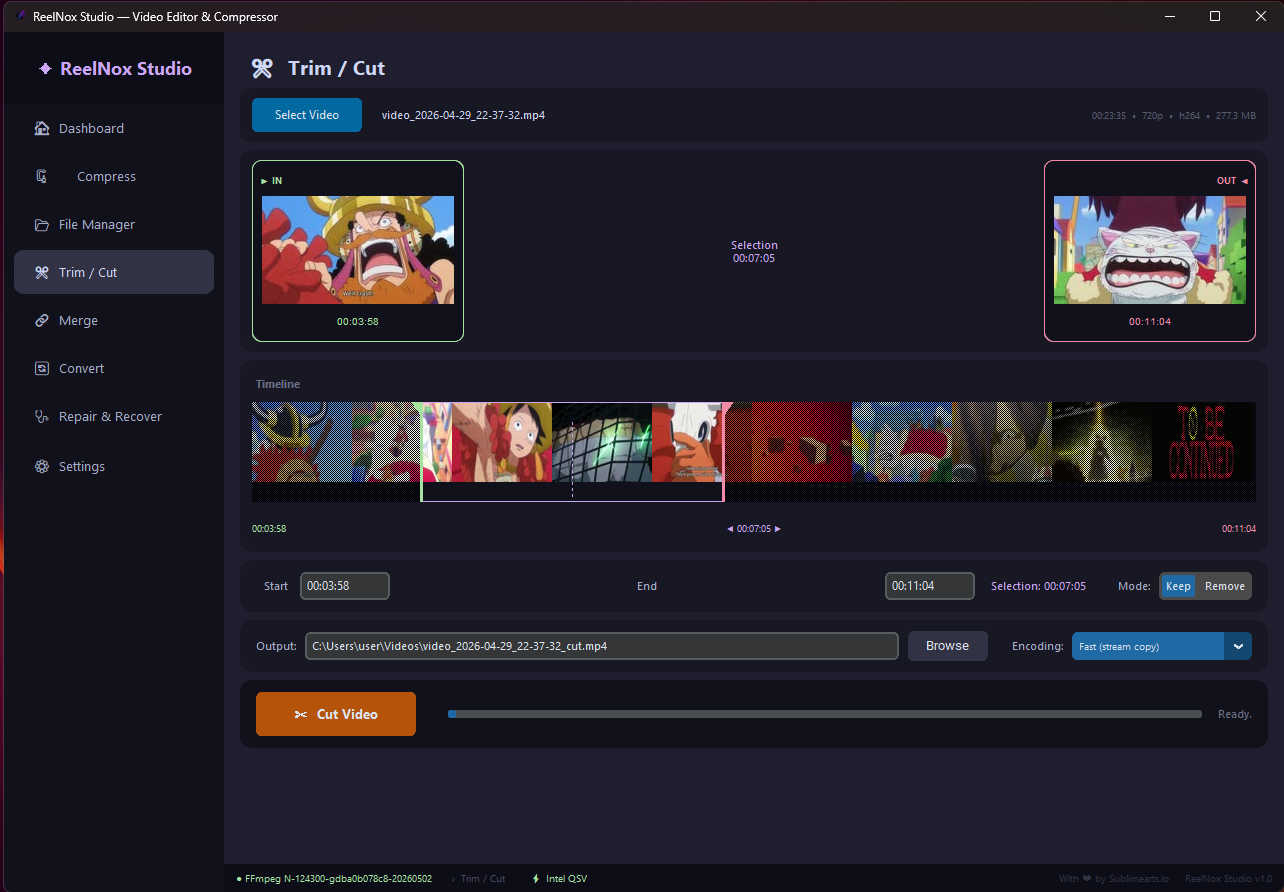
Task: Click the Trim / Cut scissors sidebar icon
Action: coord(42,272)
